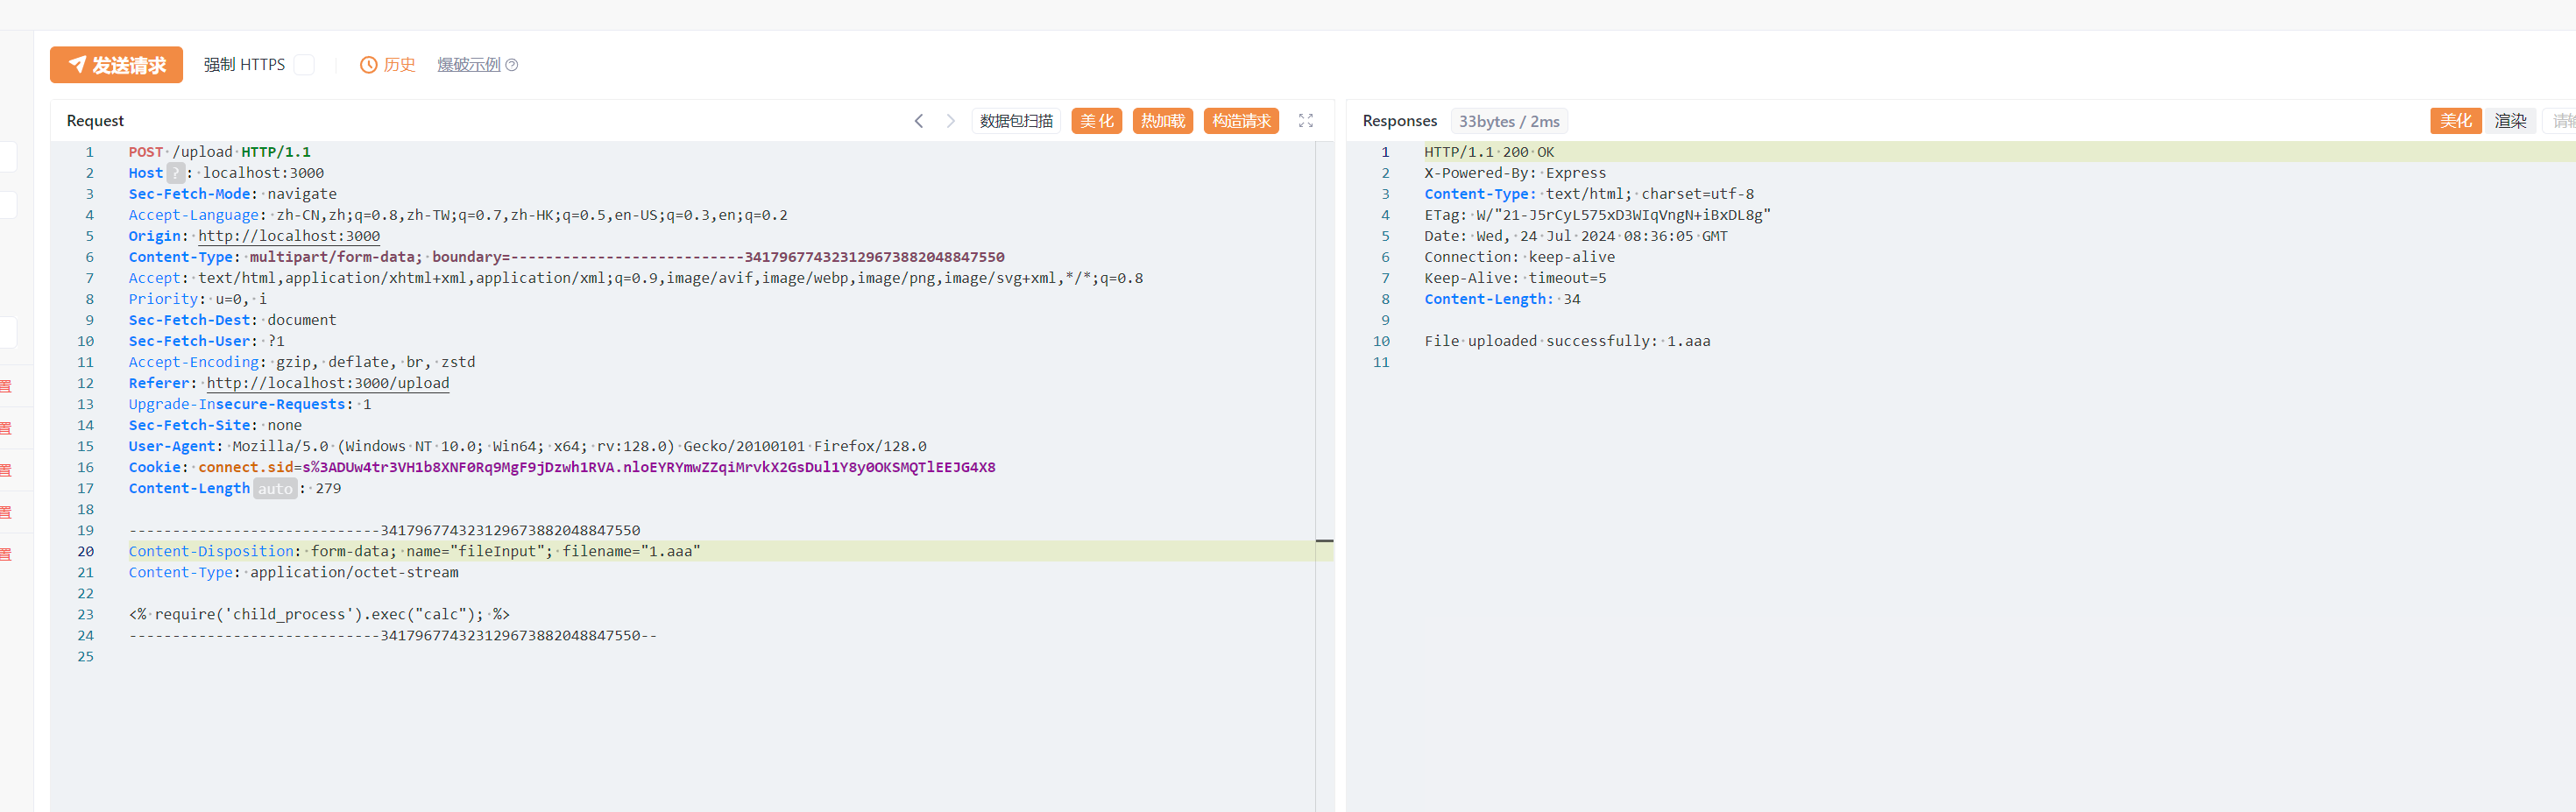
Task: Click the help icon beside 爆破示例
Action: [512, 65]
